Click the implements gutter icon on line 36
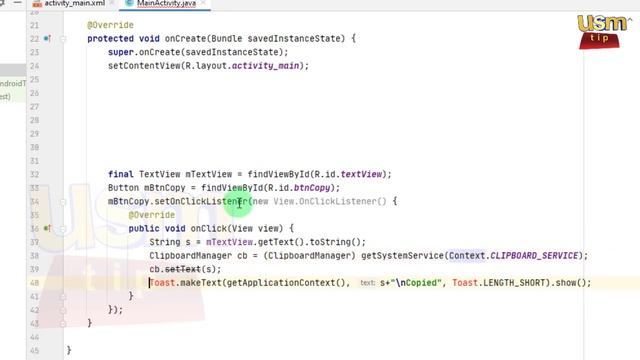This screenshot has height=360, width=640. click(47, 229)
